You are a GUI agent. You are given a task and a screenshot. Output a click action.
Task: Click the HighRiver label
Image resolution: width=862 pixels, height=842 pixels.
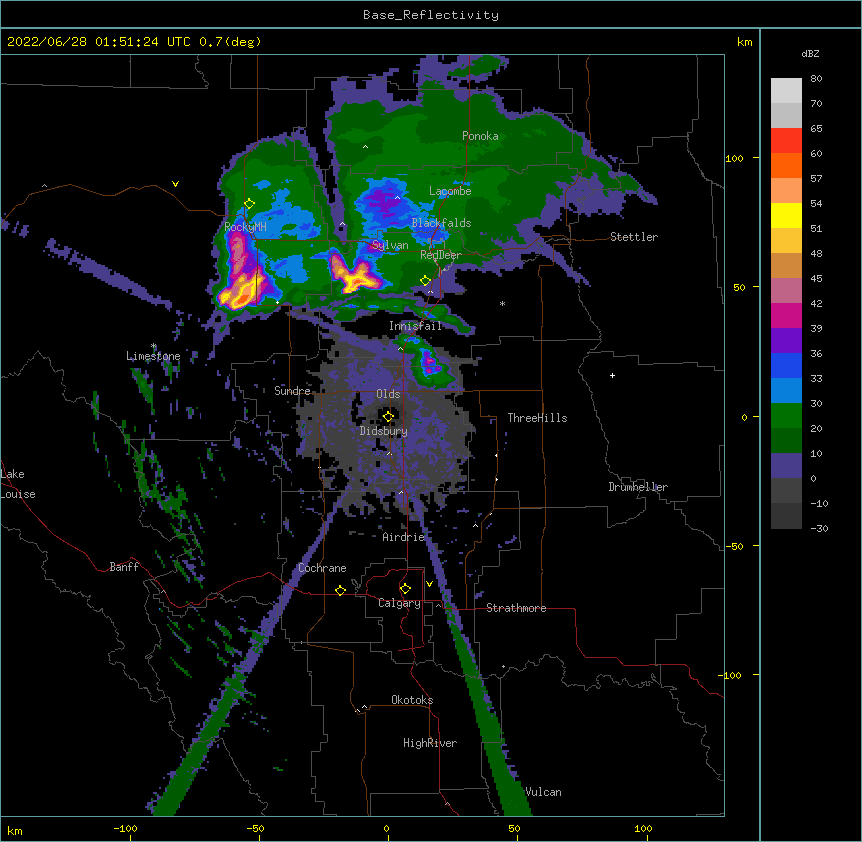pyautogui.click(x=430, y=743)
